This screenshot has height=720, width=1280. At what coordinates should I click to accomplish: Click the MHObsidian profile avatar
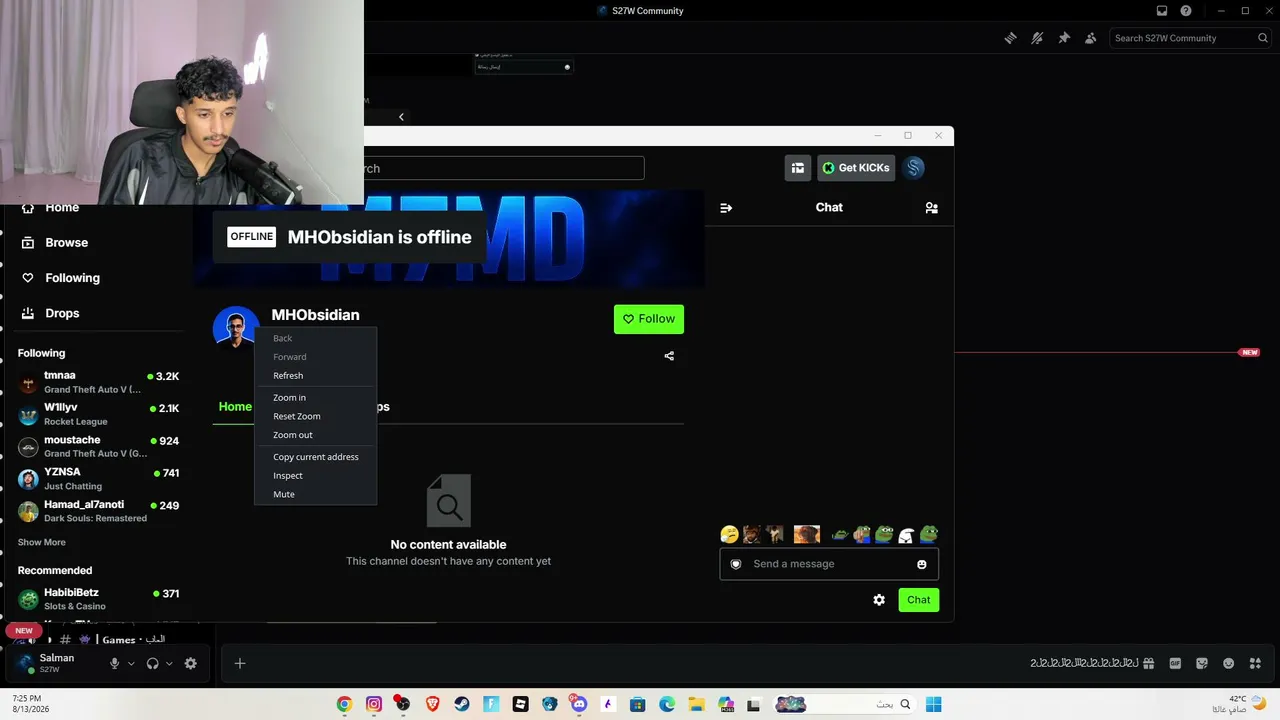tap(236, 327)
